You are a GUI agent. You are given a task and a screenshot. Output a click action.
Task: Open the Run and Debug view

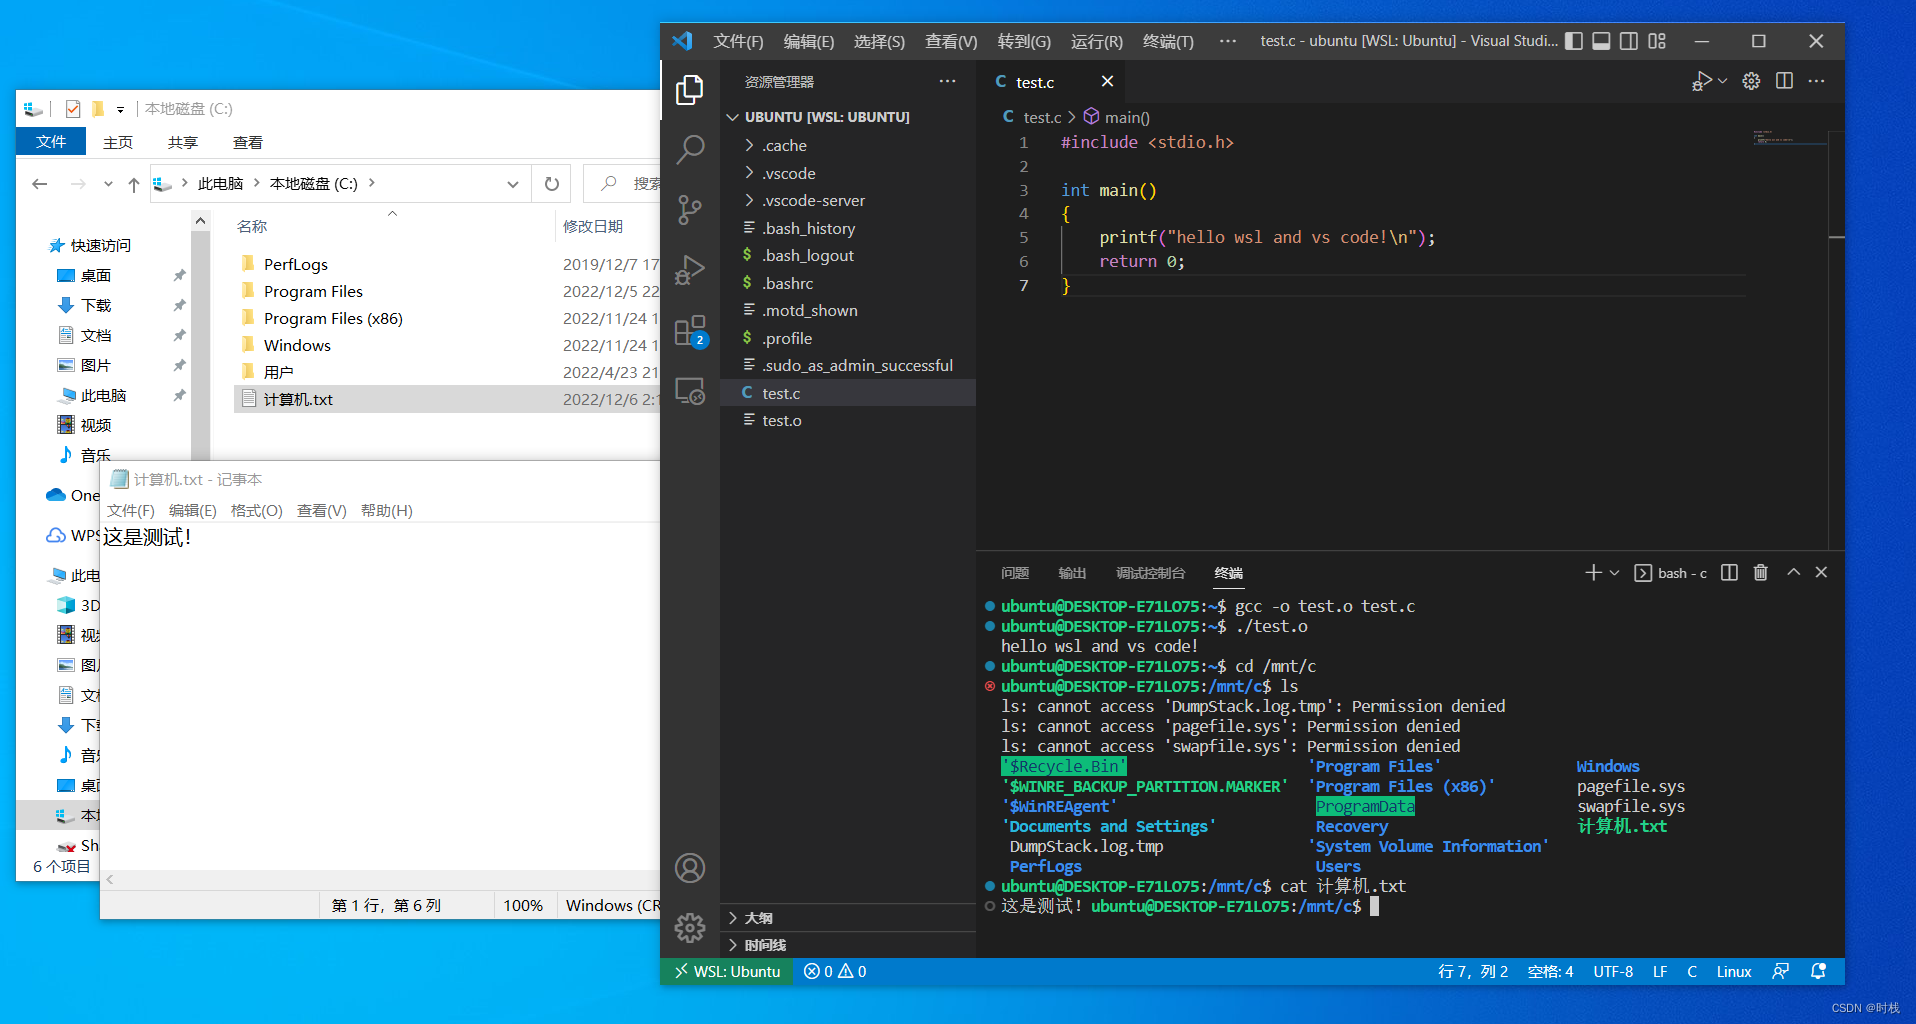click(x=689, y=270)
